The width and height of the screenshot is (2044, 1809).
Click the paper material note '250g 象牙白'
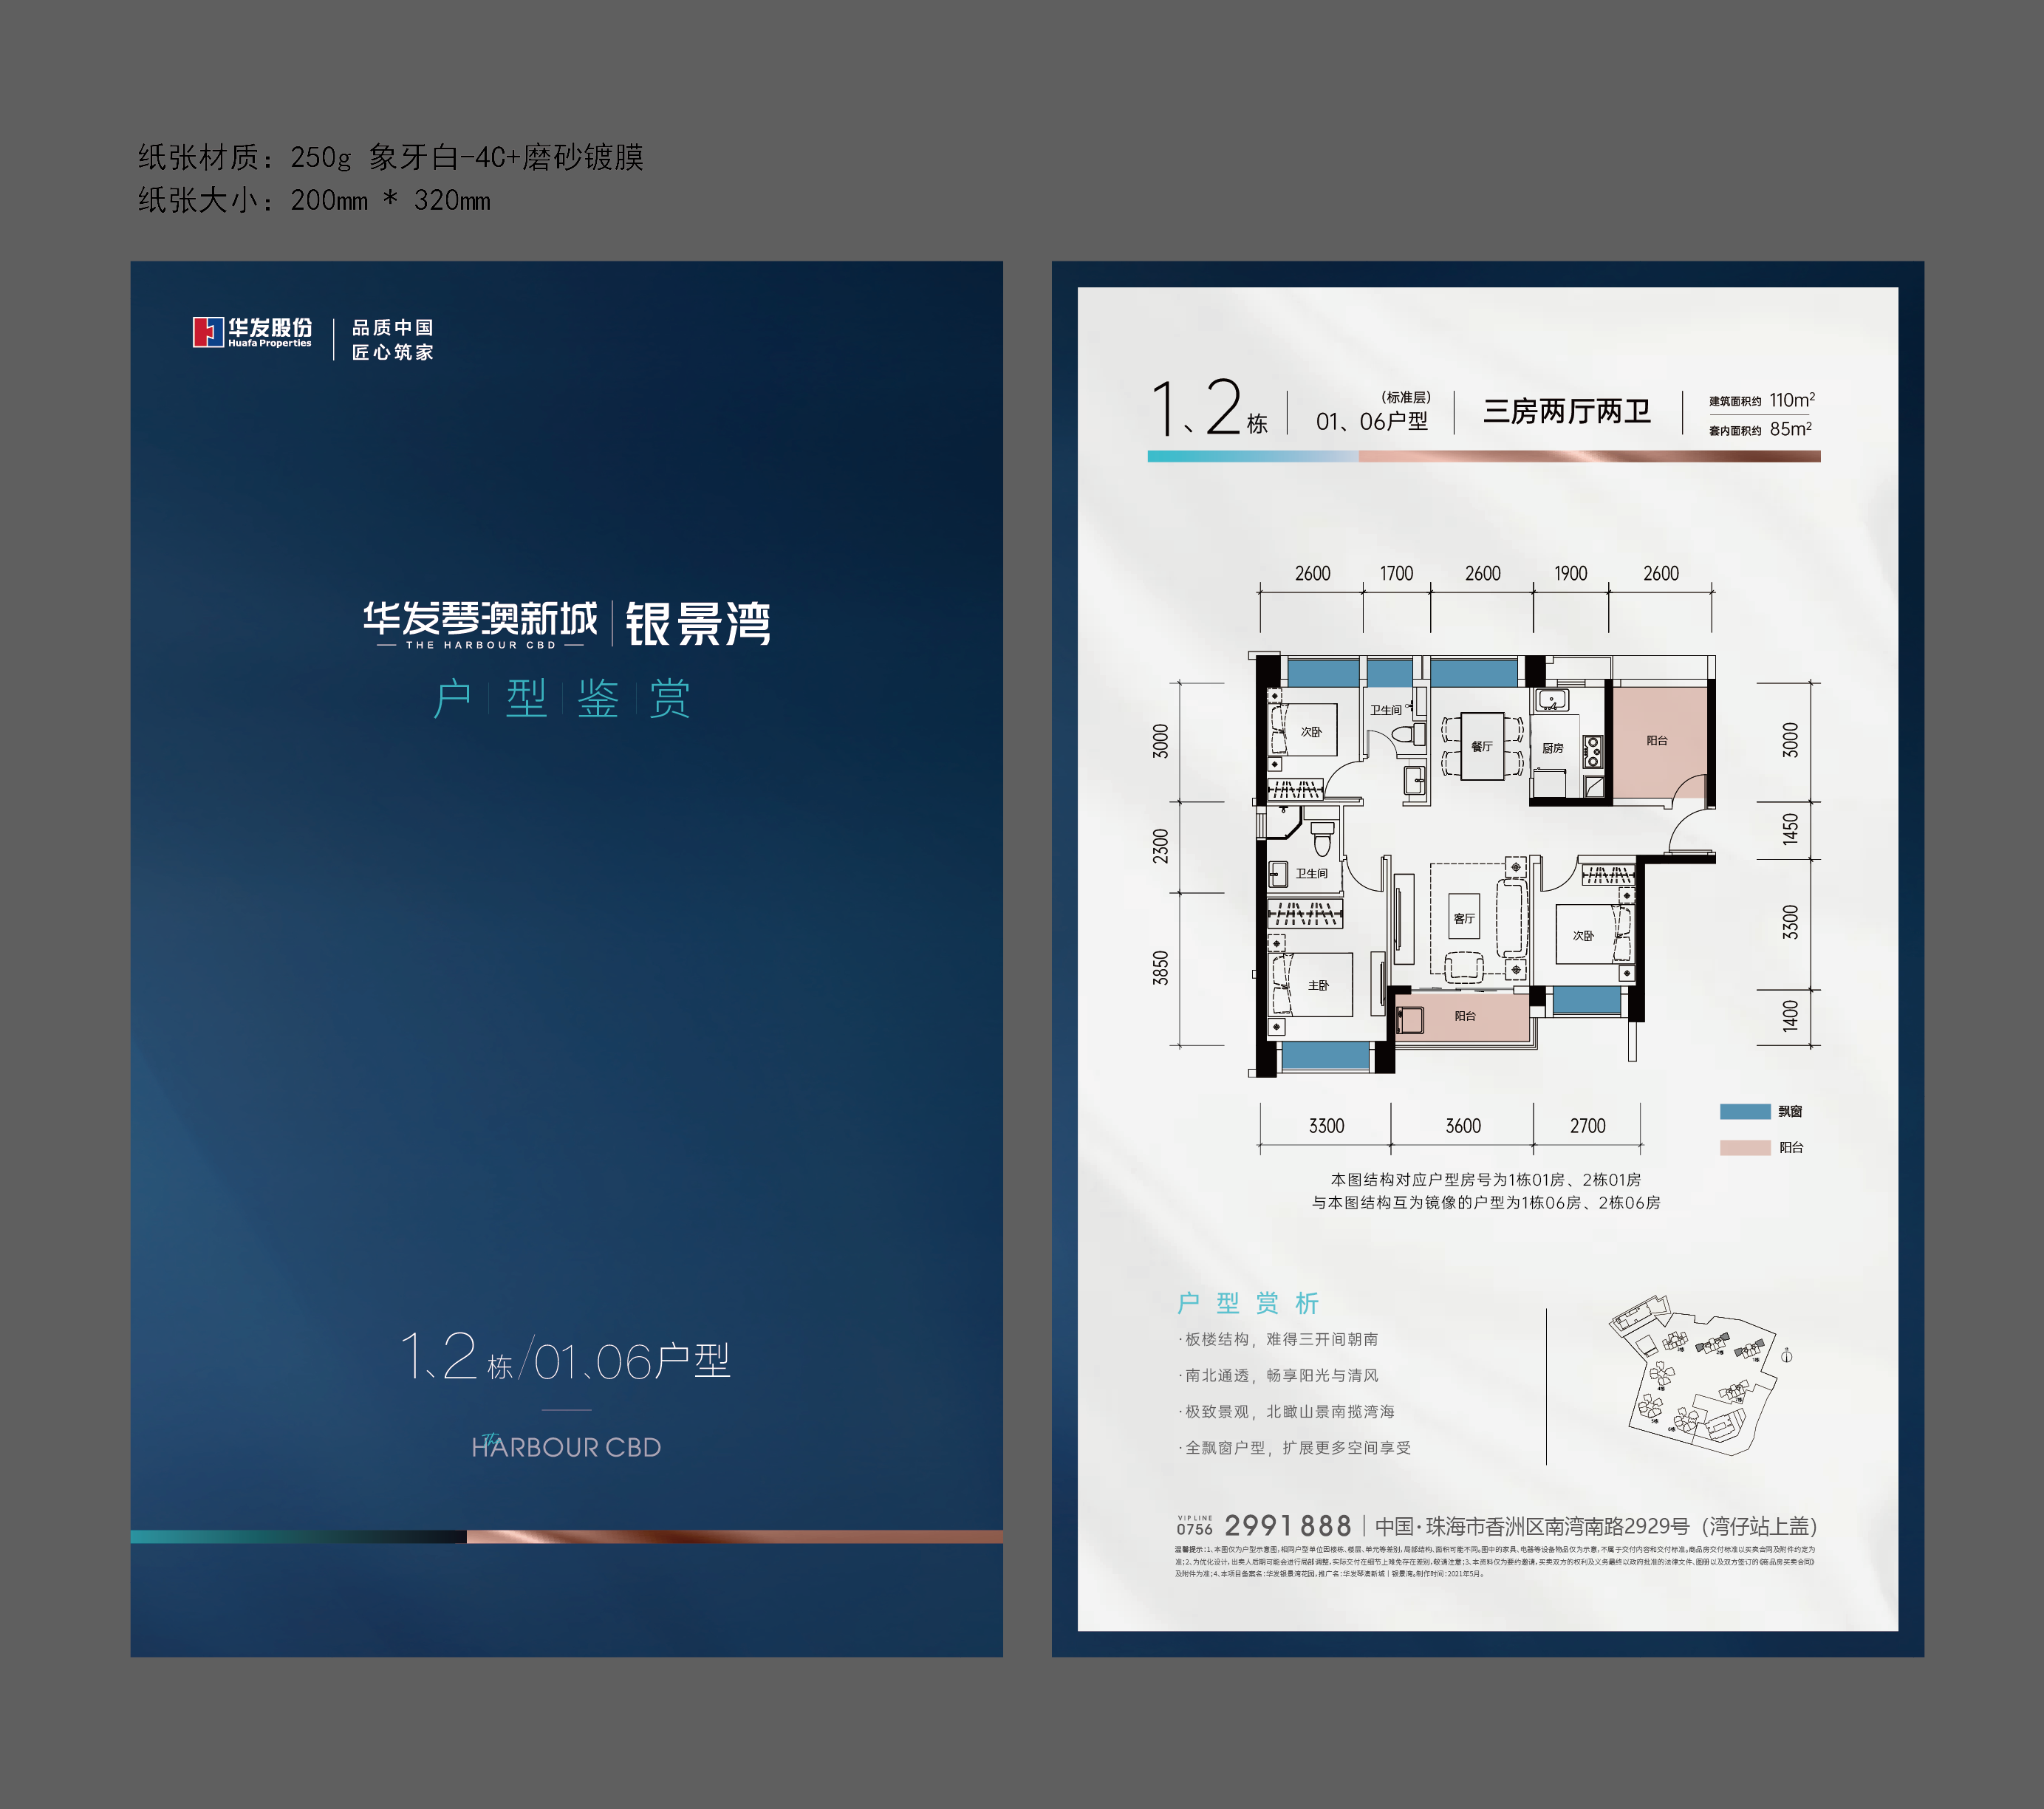(x=392, y=157)
